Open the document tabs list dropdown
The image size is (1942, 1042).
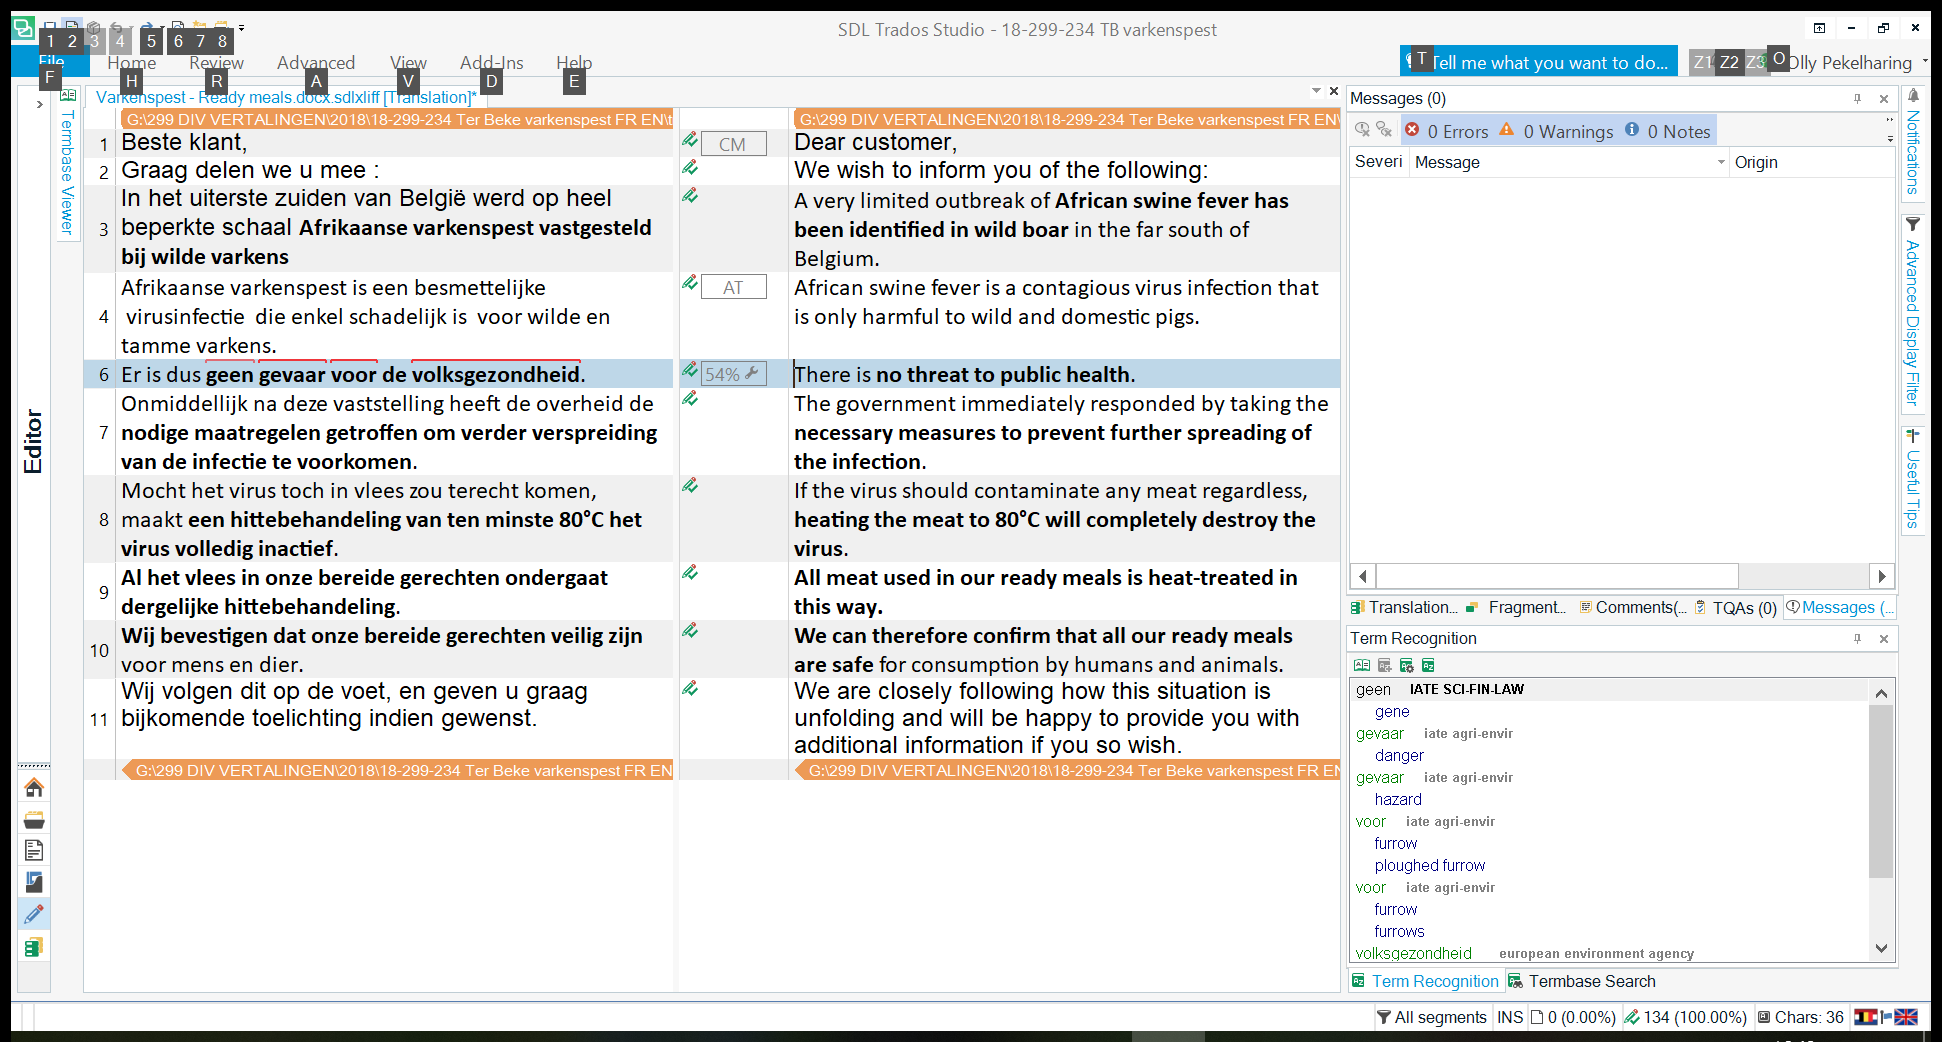click(x=1316, y=91)
